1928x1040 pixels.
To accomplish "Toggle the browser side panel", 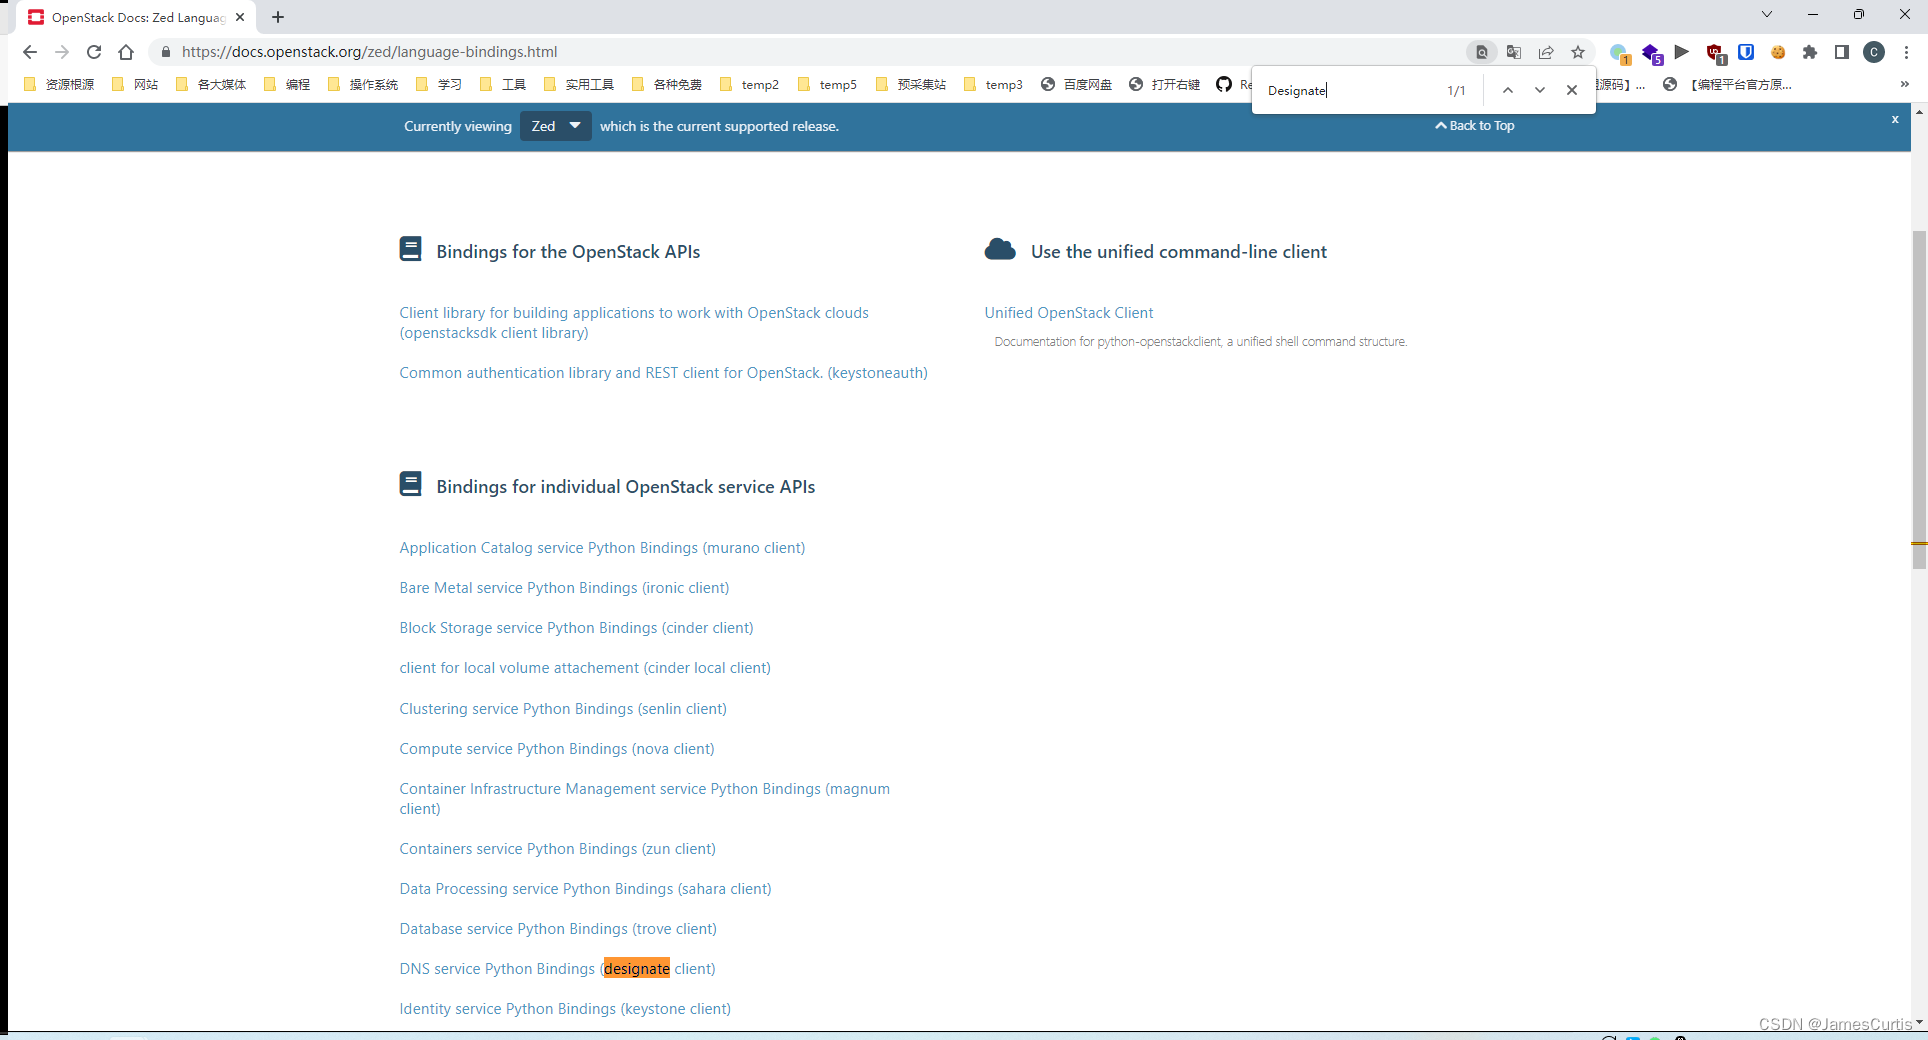I will (x=1842, y=52).
